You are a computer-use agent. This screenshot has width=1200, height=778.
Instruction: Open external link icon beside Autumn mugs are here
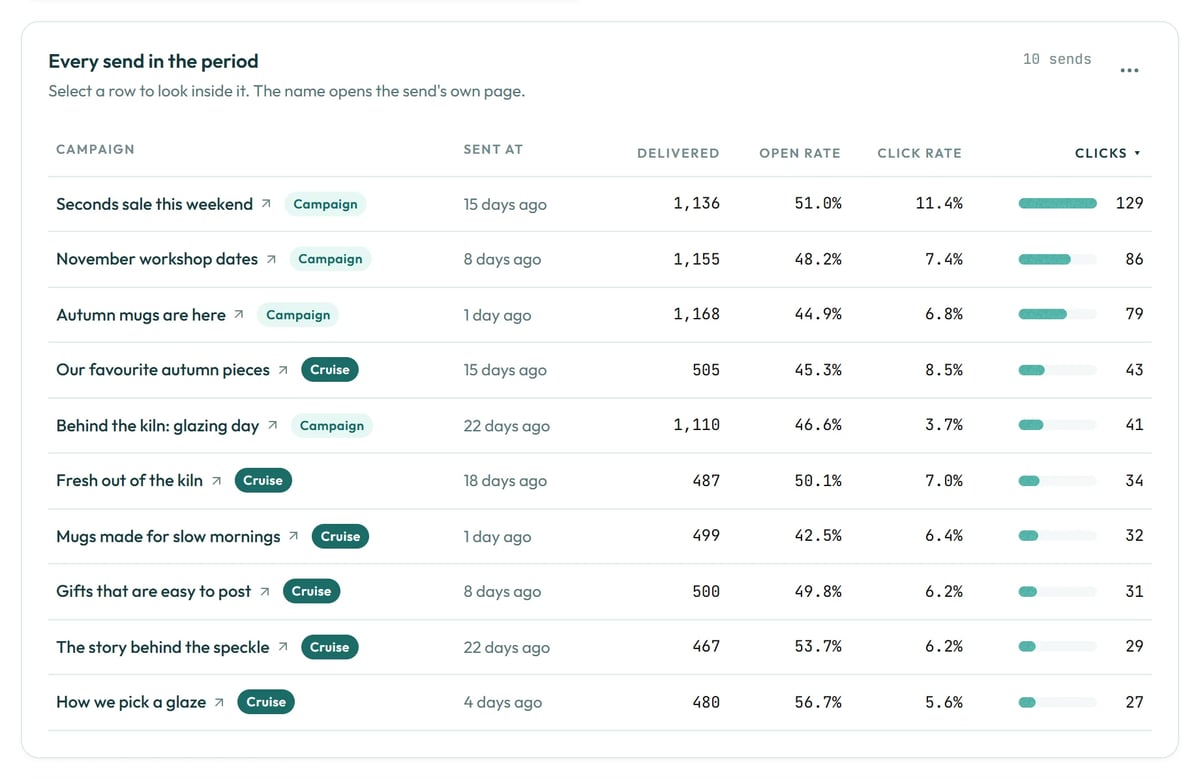(238, 315)
